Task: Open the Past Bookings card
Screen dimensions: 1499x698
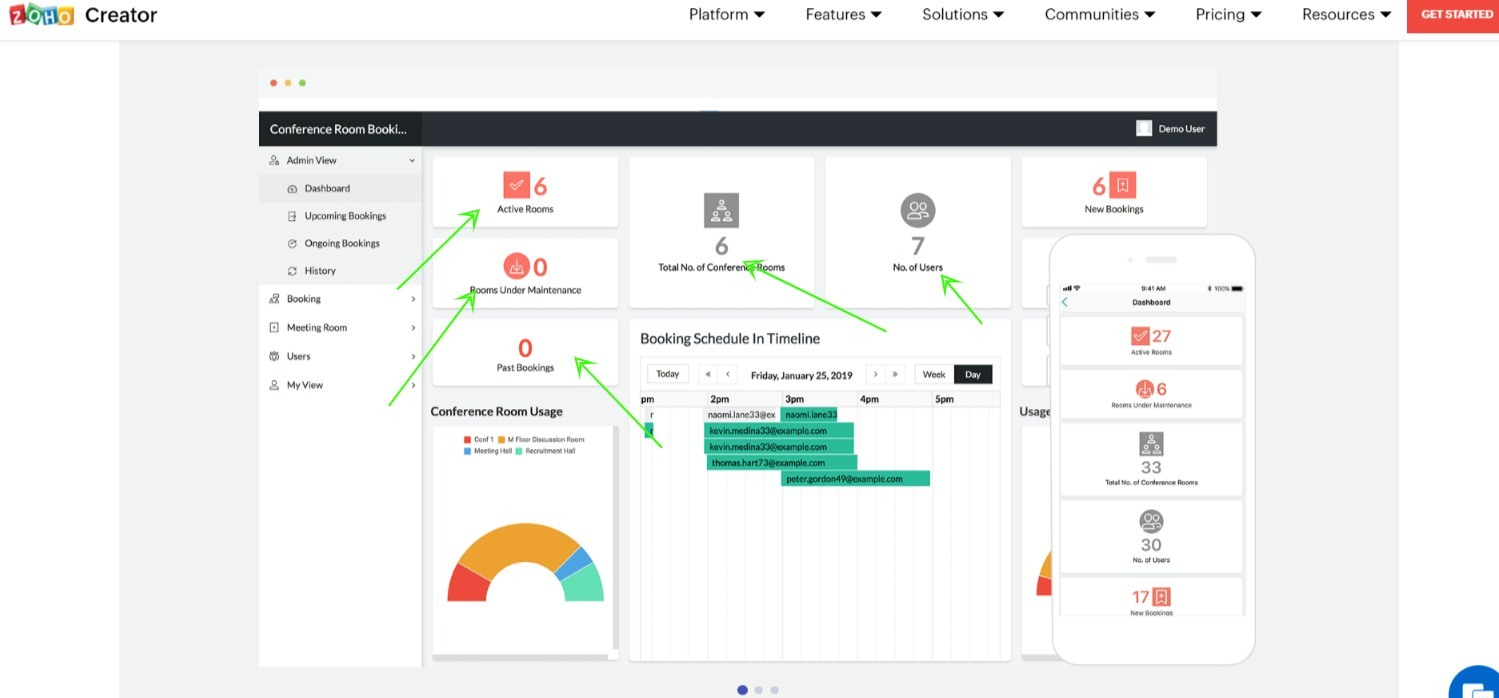Action: pos(525,353)
